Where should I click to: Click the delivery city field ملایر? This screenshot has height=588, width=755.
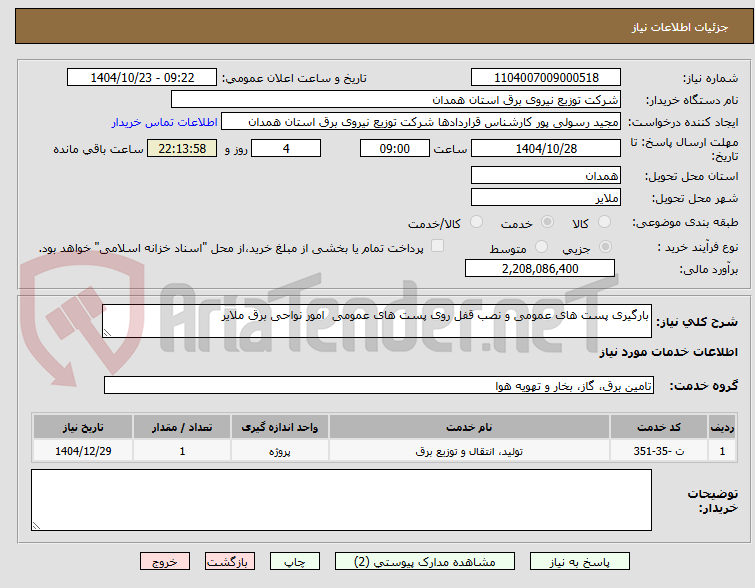(546, 197)
